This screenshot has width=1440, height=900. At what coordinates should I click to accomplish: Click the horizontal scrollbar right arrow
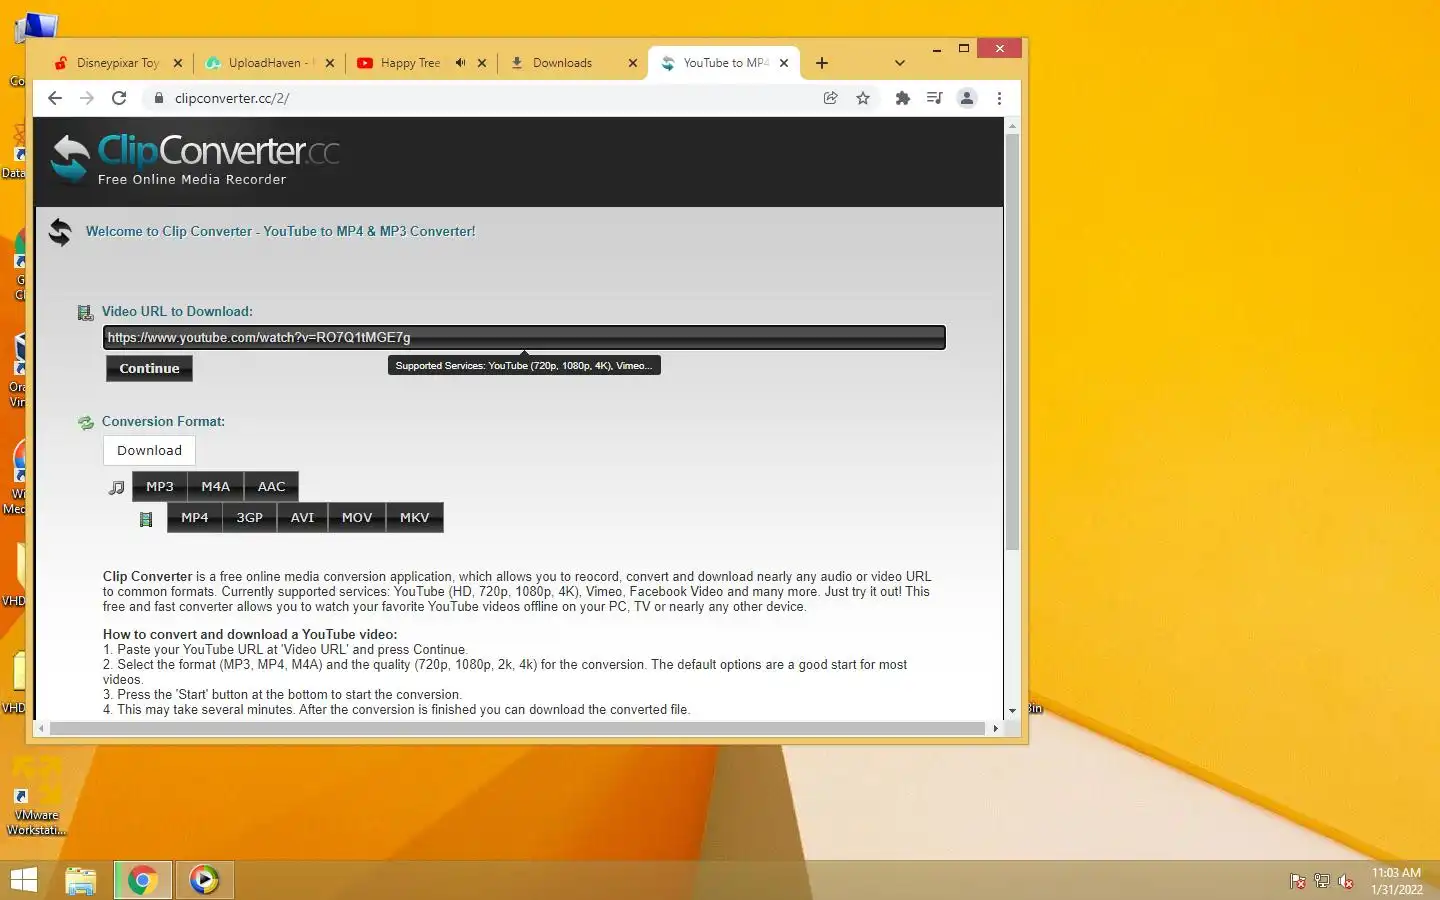click(995, 729)
